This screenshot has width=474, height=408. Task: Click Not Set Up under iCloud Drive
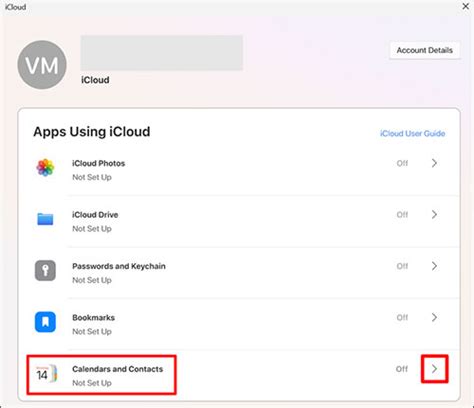[x=92, y=229]
